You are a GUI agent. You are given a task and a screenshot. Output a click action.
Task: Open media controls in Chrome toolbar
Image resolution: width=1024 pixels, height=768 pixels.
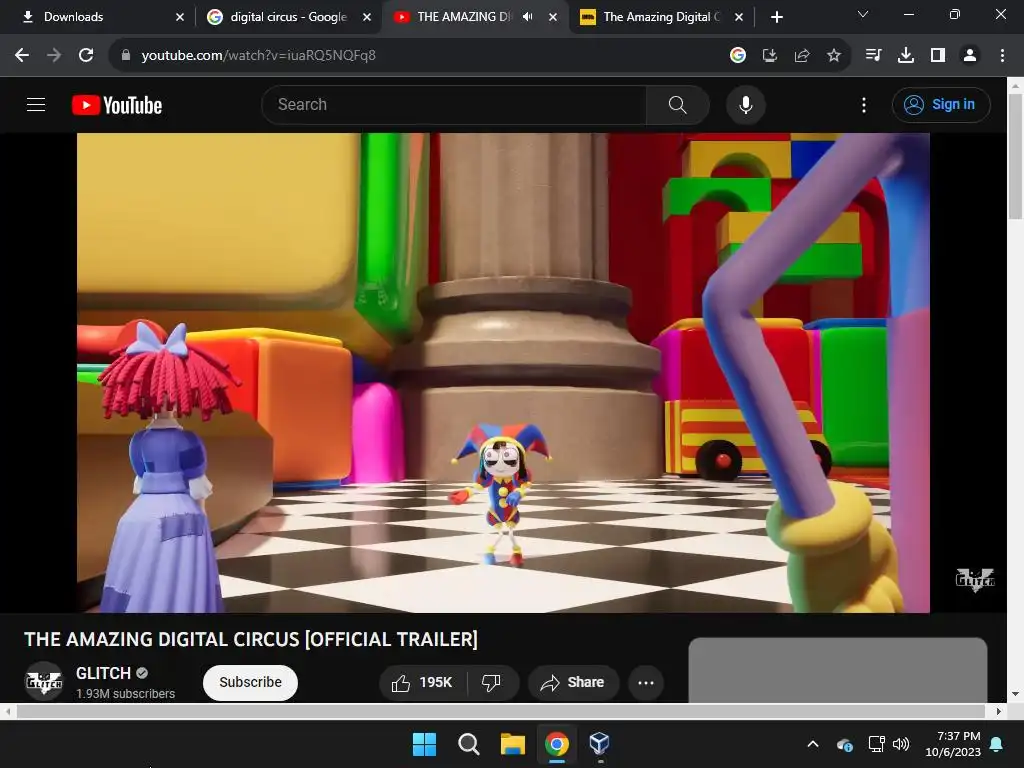873,56
